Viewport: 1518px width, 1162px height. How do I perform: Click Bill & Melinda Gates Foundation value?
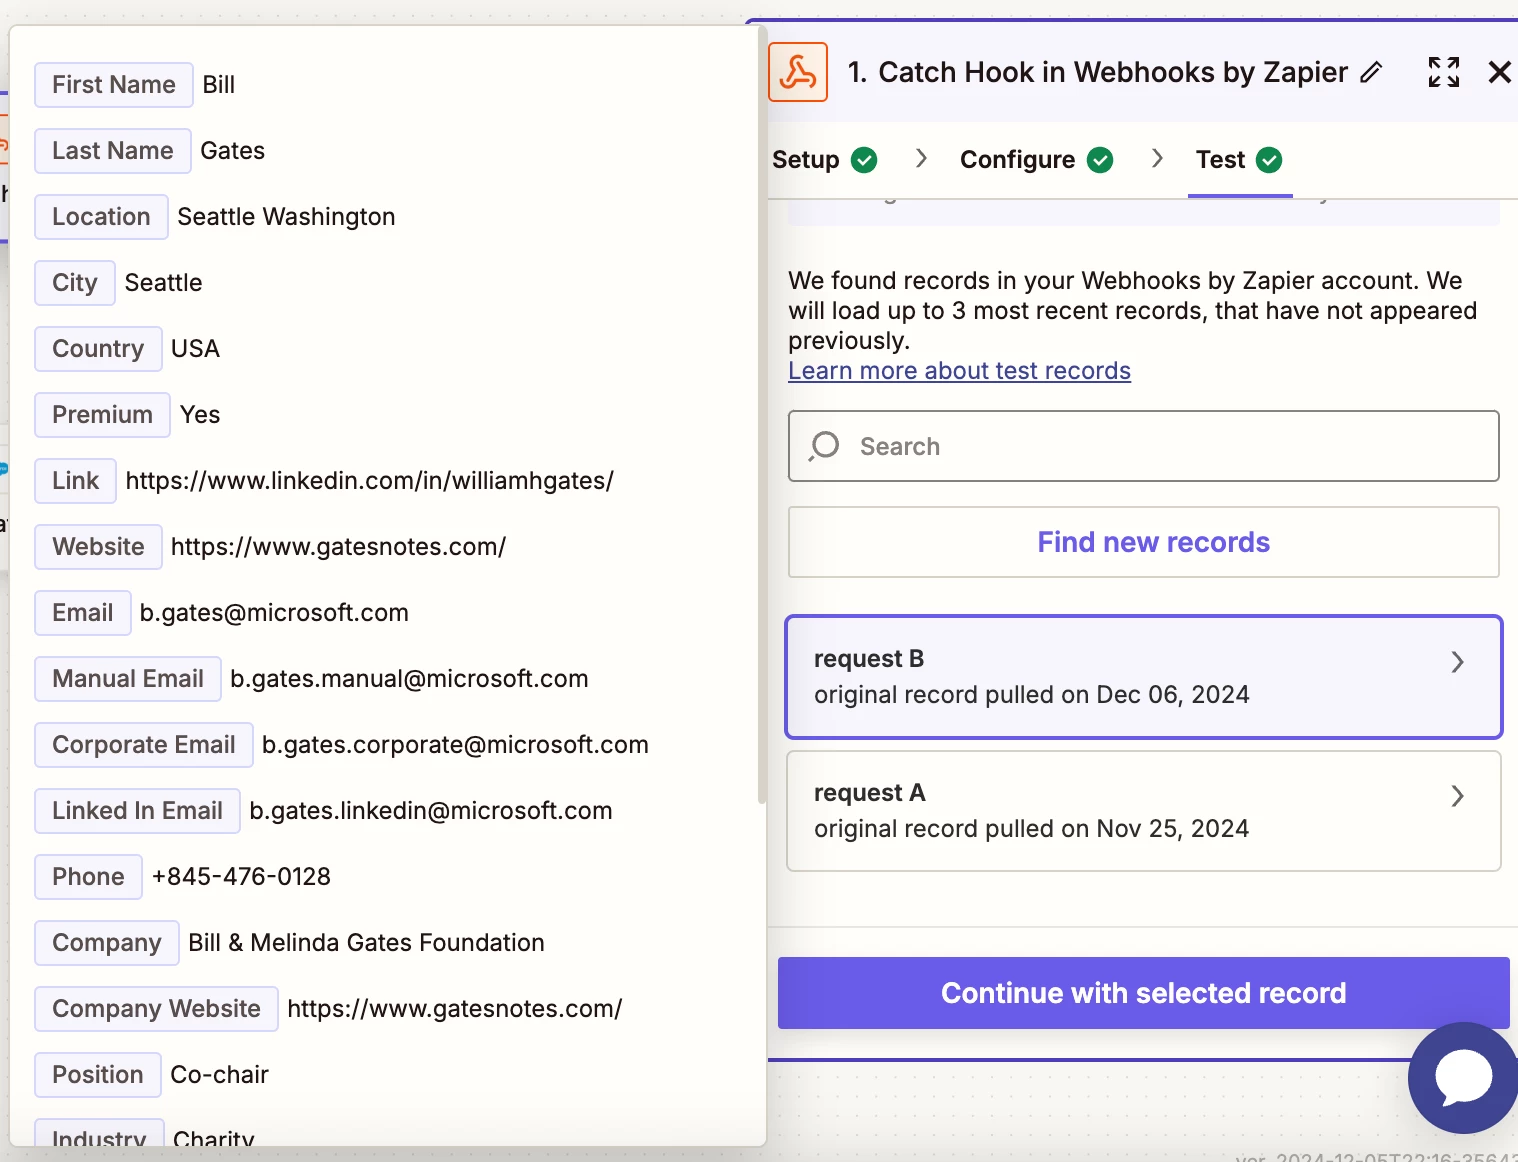[366, 943]
